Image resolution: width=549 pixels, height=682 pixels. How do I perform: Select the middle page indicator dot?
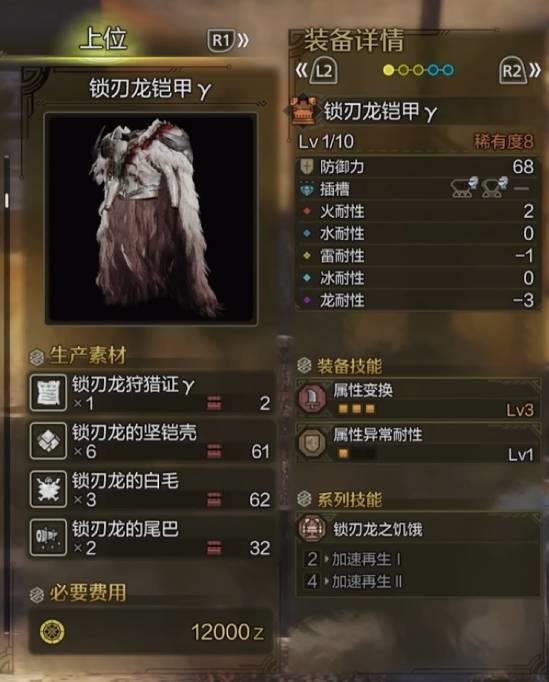click(418, 70)
